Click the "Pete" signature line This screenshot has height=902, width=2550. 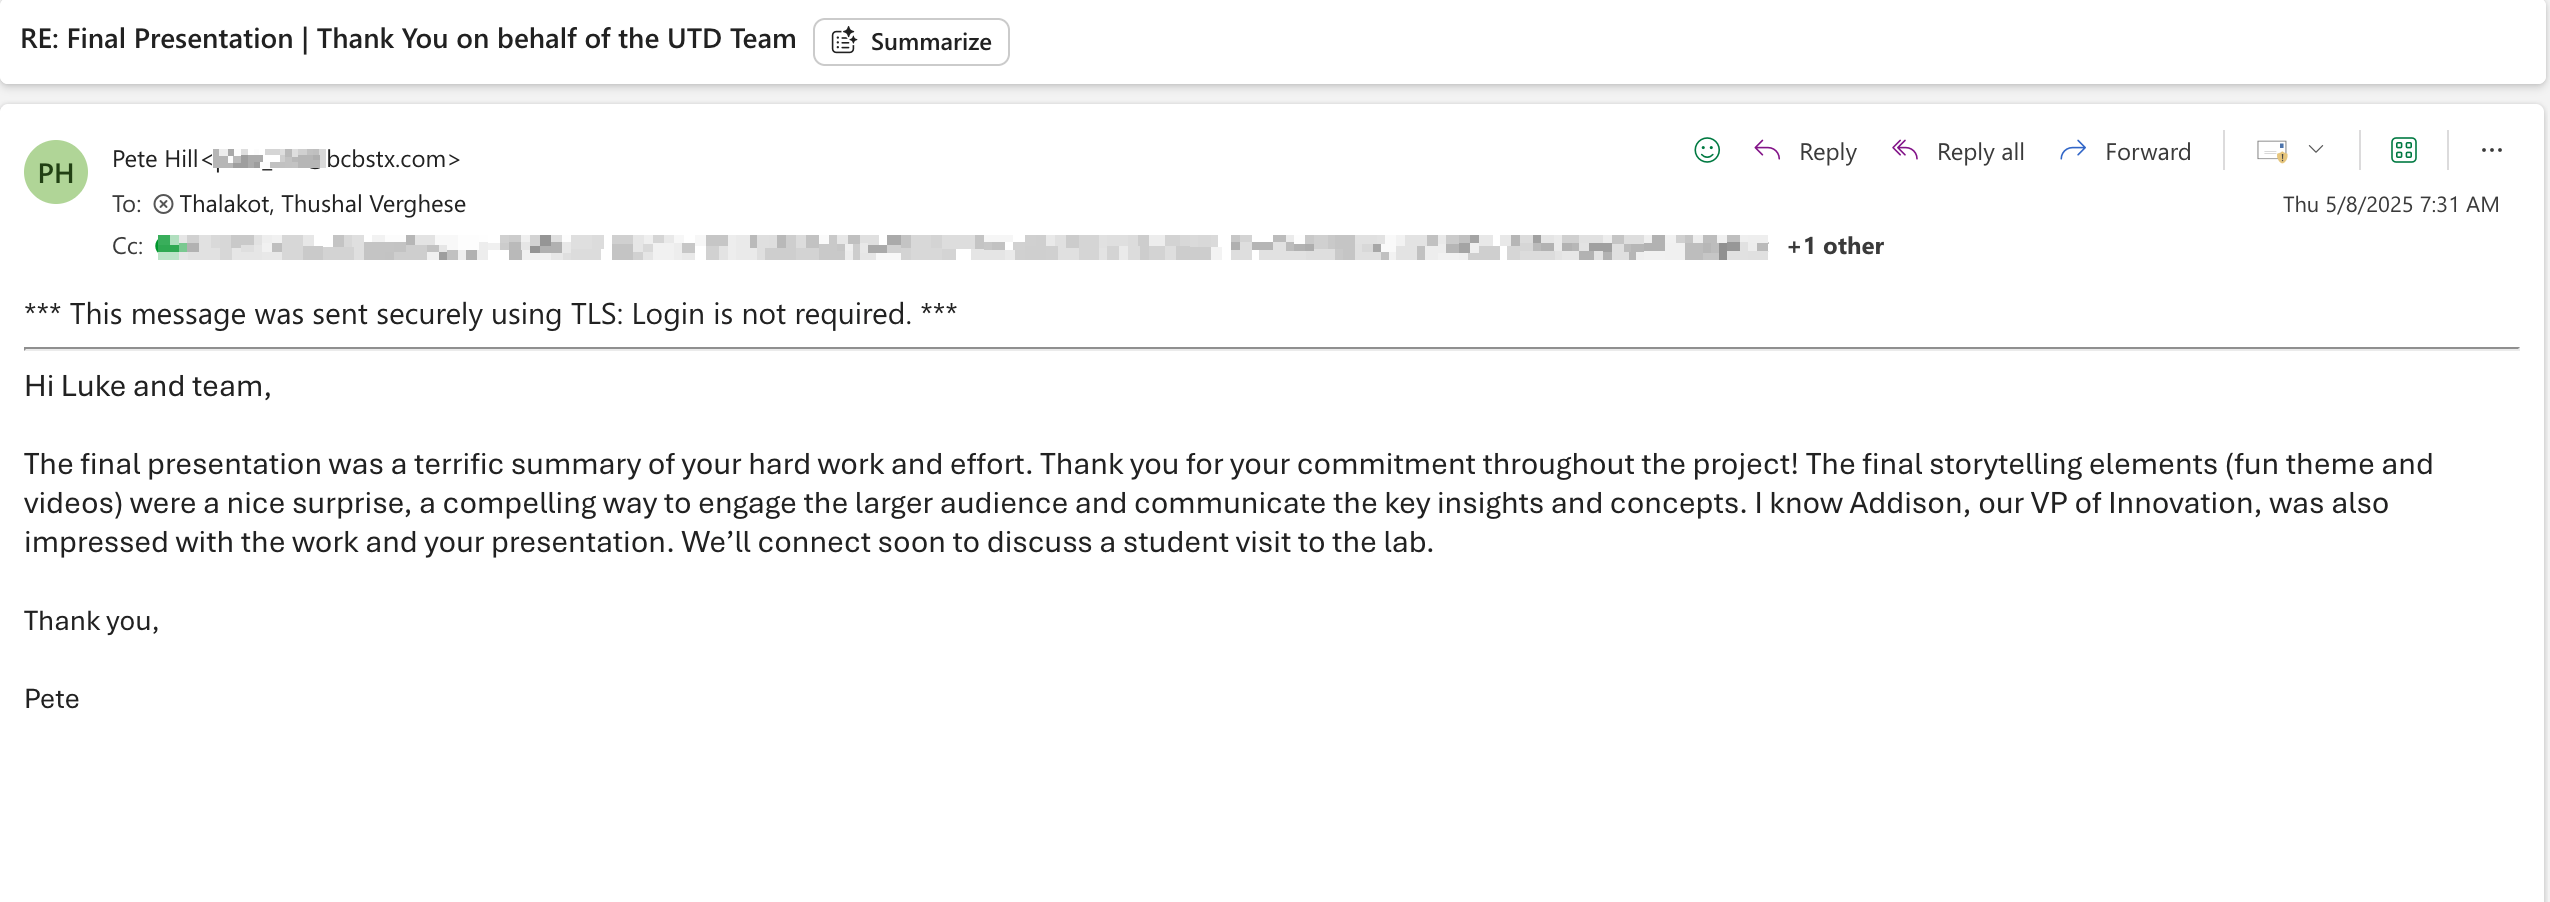tap(52, 699)
